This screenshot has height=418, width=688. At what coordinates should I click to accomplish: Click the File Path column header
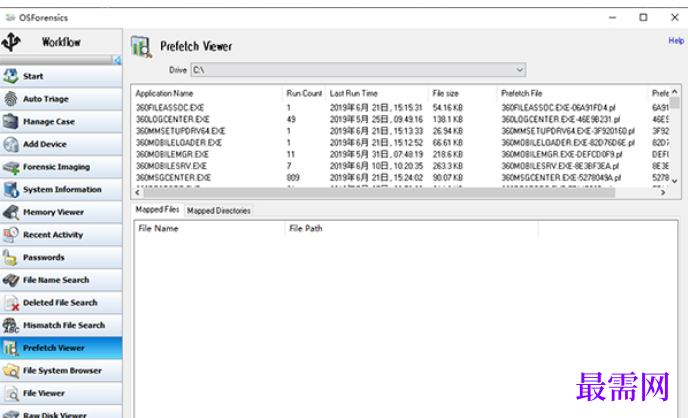pos(412,229)
